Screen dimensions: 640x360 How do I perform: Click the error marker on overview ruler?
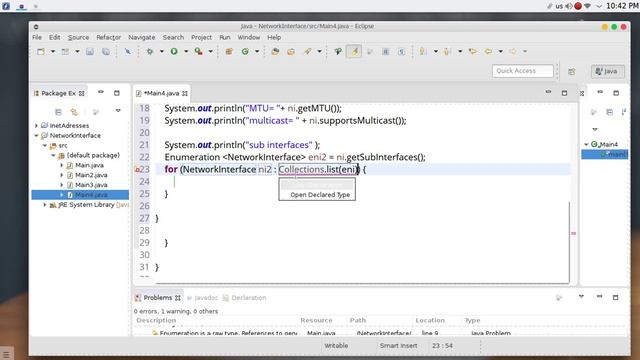click(573, 233)
